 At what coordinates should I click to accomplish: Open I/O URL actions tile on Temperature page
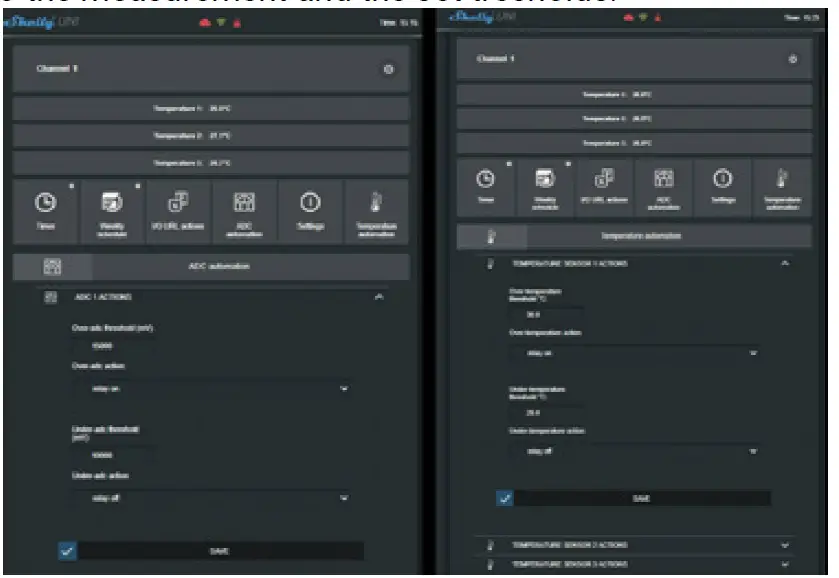click(x=605, y=188)
